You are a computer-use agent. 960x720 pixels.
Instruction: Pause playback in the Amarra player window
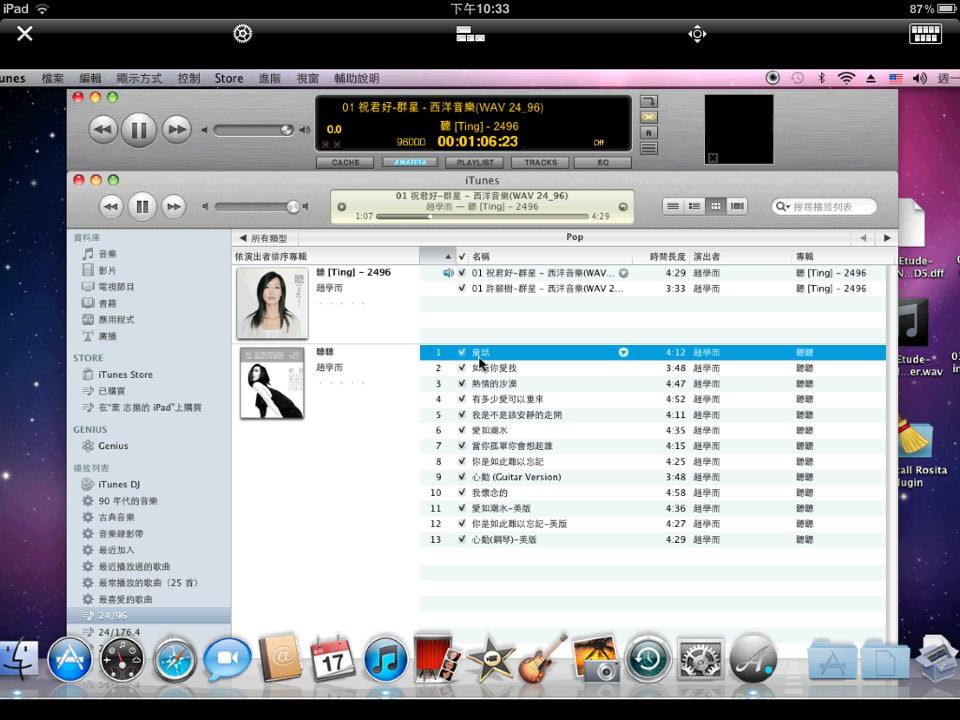point(139,130)
